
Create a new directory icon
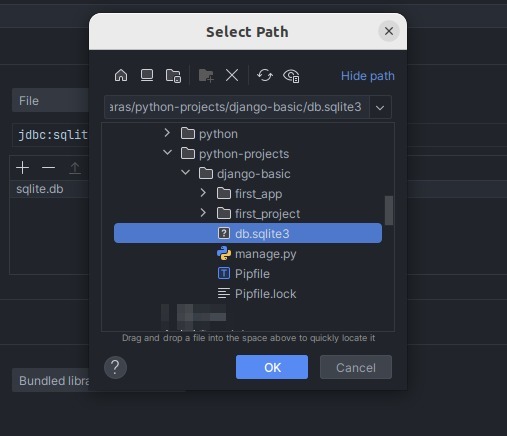click(x=206, y=75)
